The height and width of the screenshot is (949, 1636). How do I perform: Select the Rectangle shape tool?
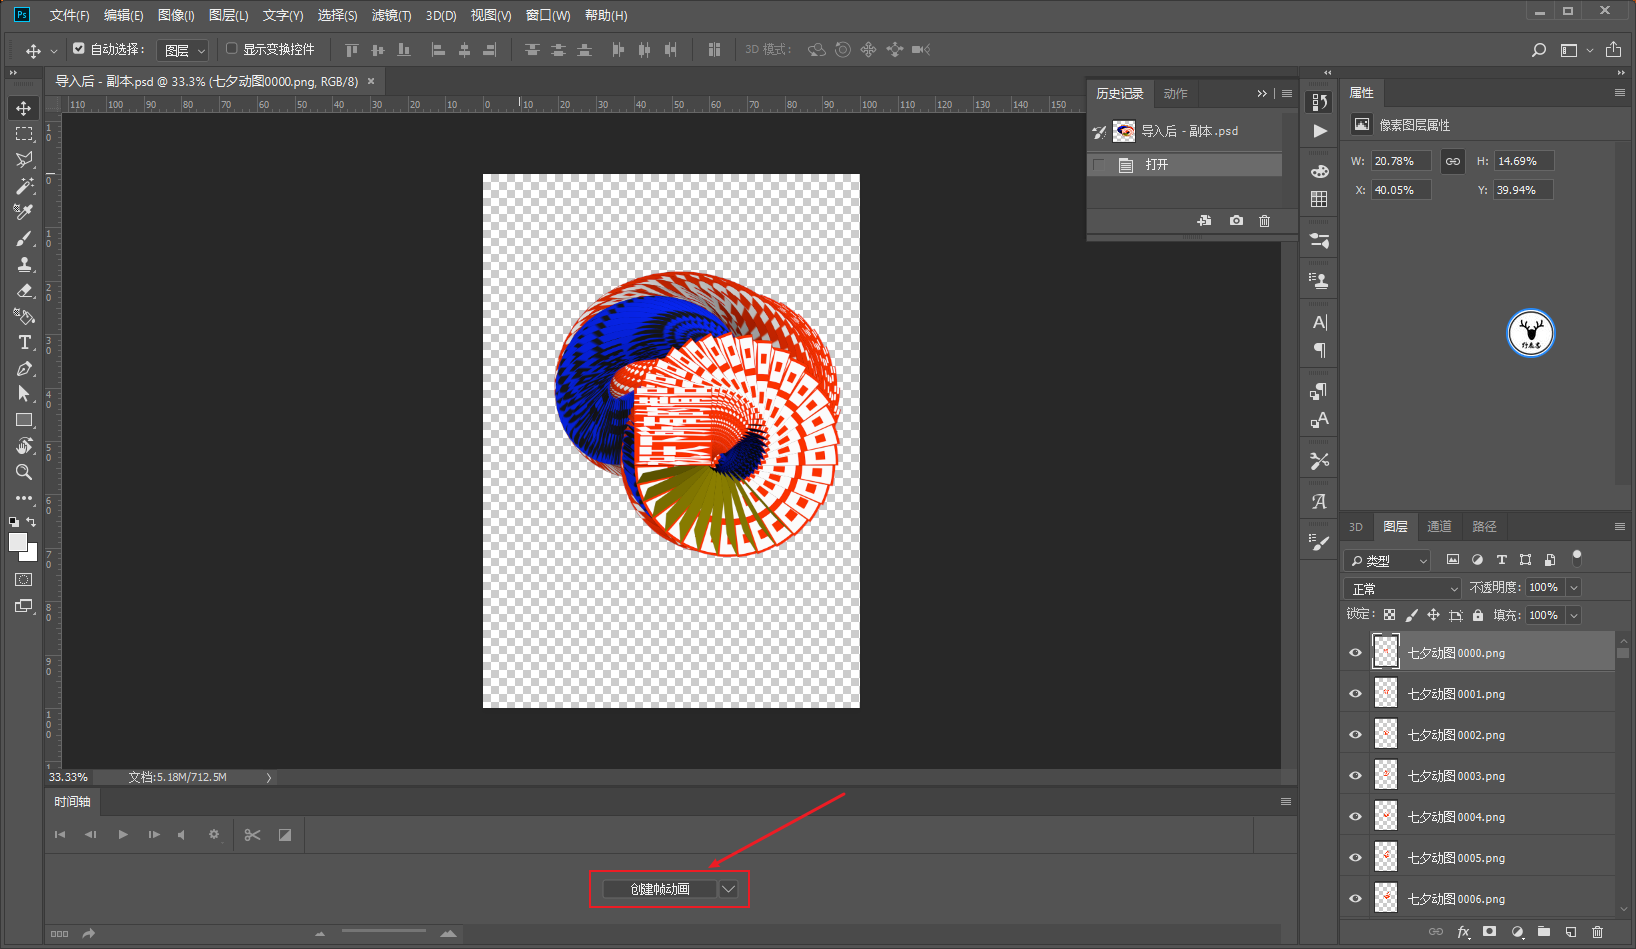(24, 420)
